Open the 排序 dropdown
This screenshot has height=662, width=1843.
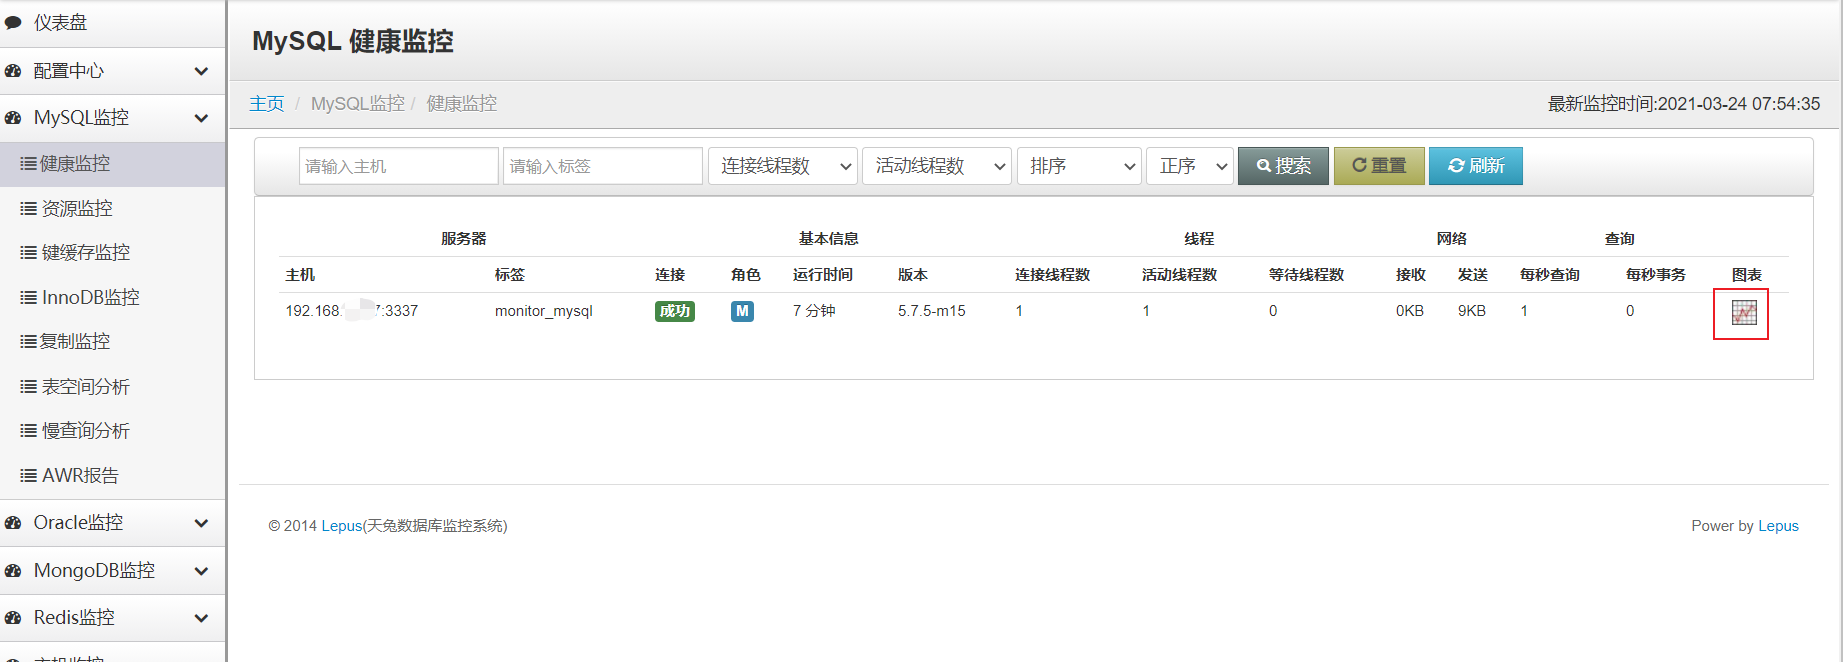[x=1079, y=166]
